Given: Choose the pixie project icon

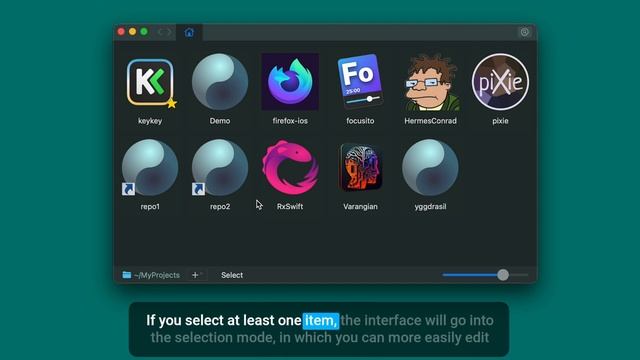Looking at the screenshot, I should pos(500,82).
